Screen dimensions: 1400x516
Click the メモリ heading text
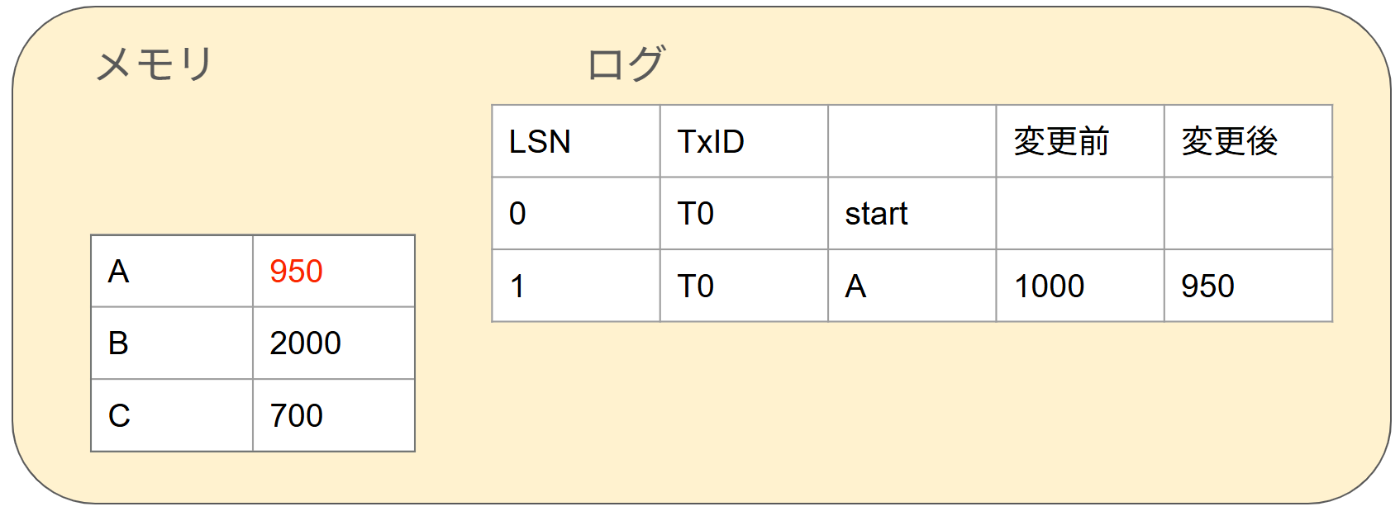tap(154, 65)
